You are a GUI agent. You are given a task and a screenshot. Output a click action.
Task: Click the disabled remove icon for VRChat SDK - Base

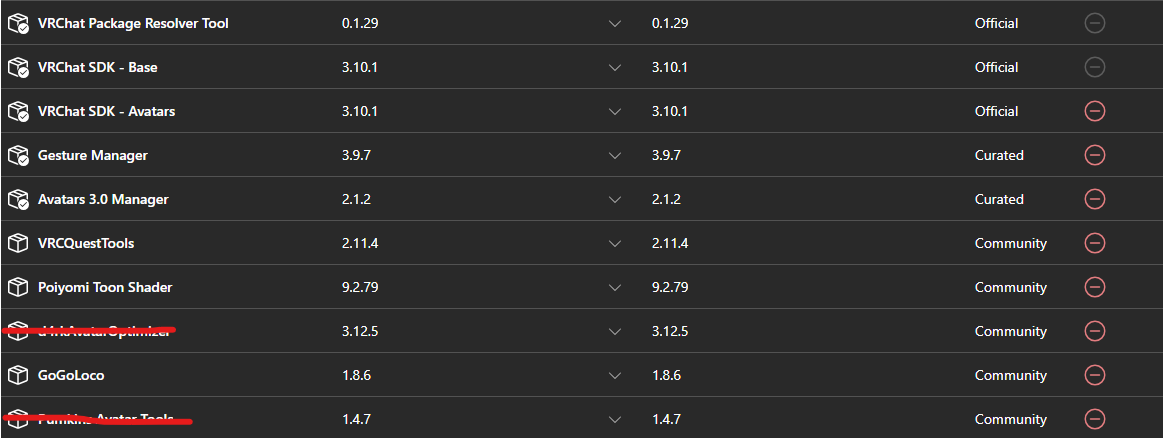click(x=1095, y=67)
